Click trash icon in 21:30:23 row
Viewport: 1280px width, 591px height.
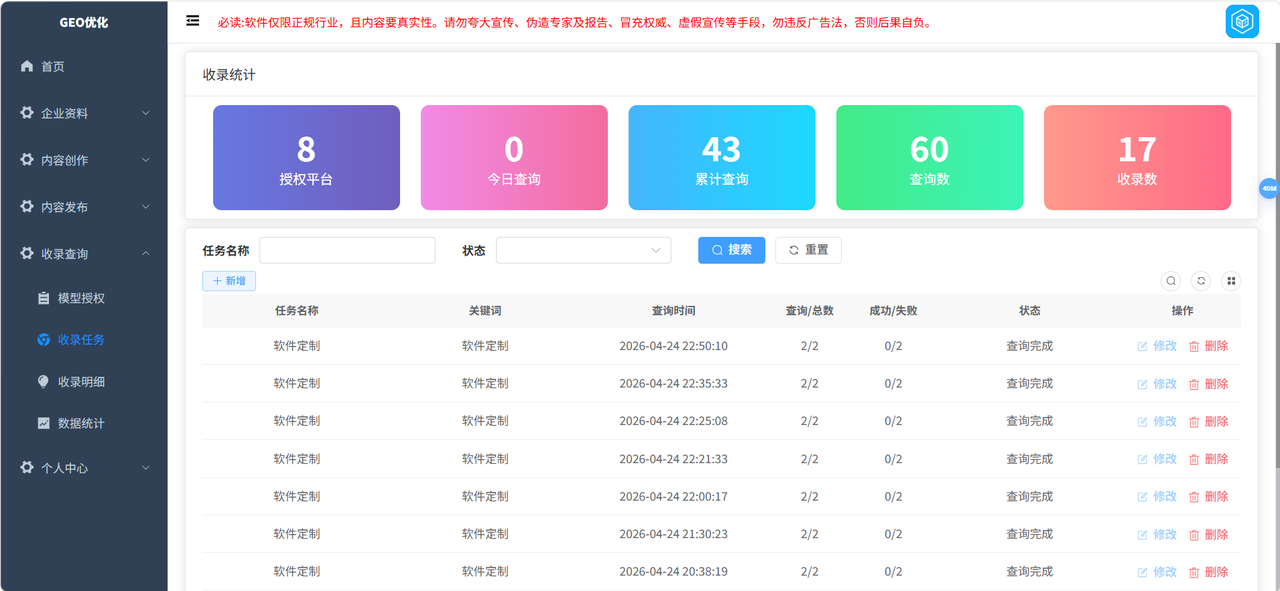[x=1193, y=534]
